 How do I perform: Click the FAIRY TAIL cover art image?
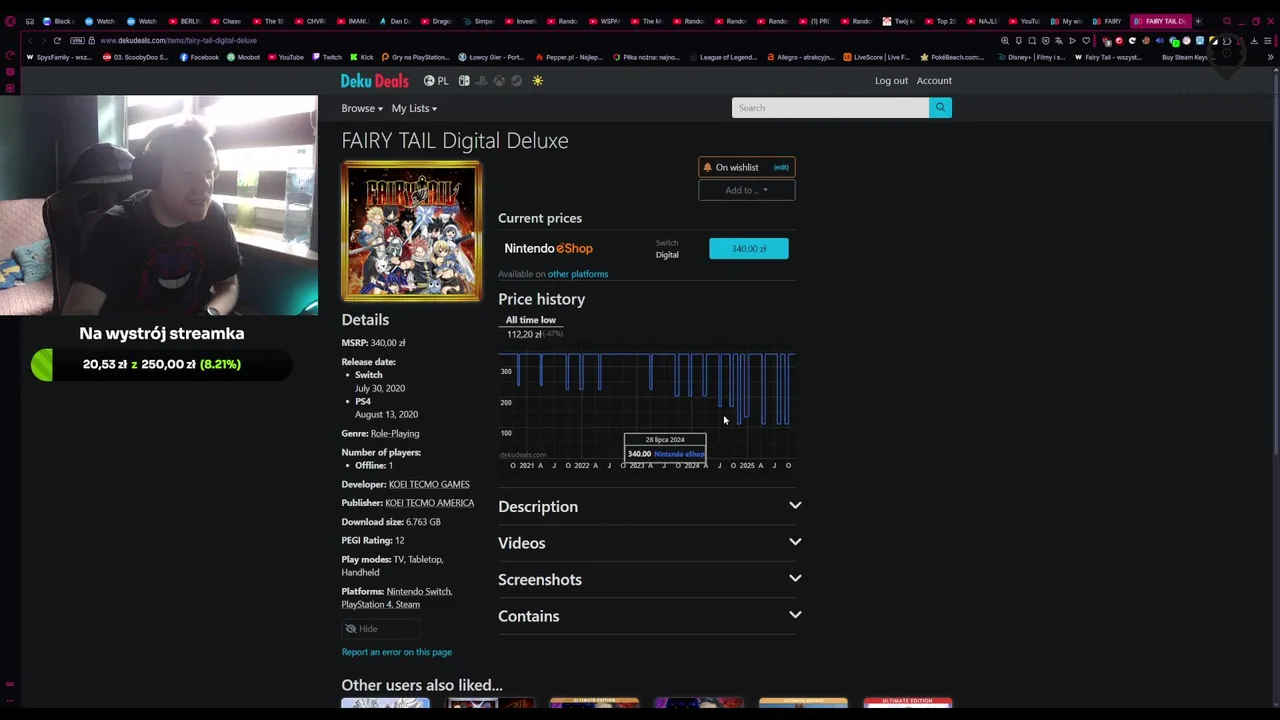click(x=411, y=231)
